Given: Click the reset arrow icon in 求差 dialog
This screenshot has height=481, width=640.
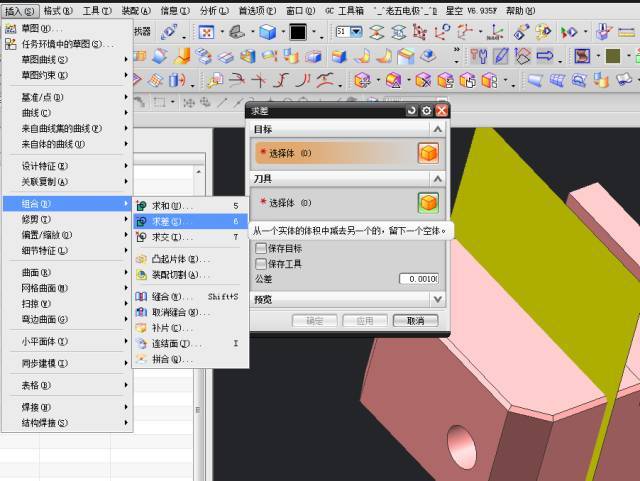Looking at the screenshot, I should click(x=411, y=111).
